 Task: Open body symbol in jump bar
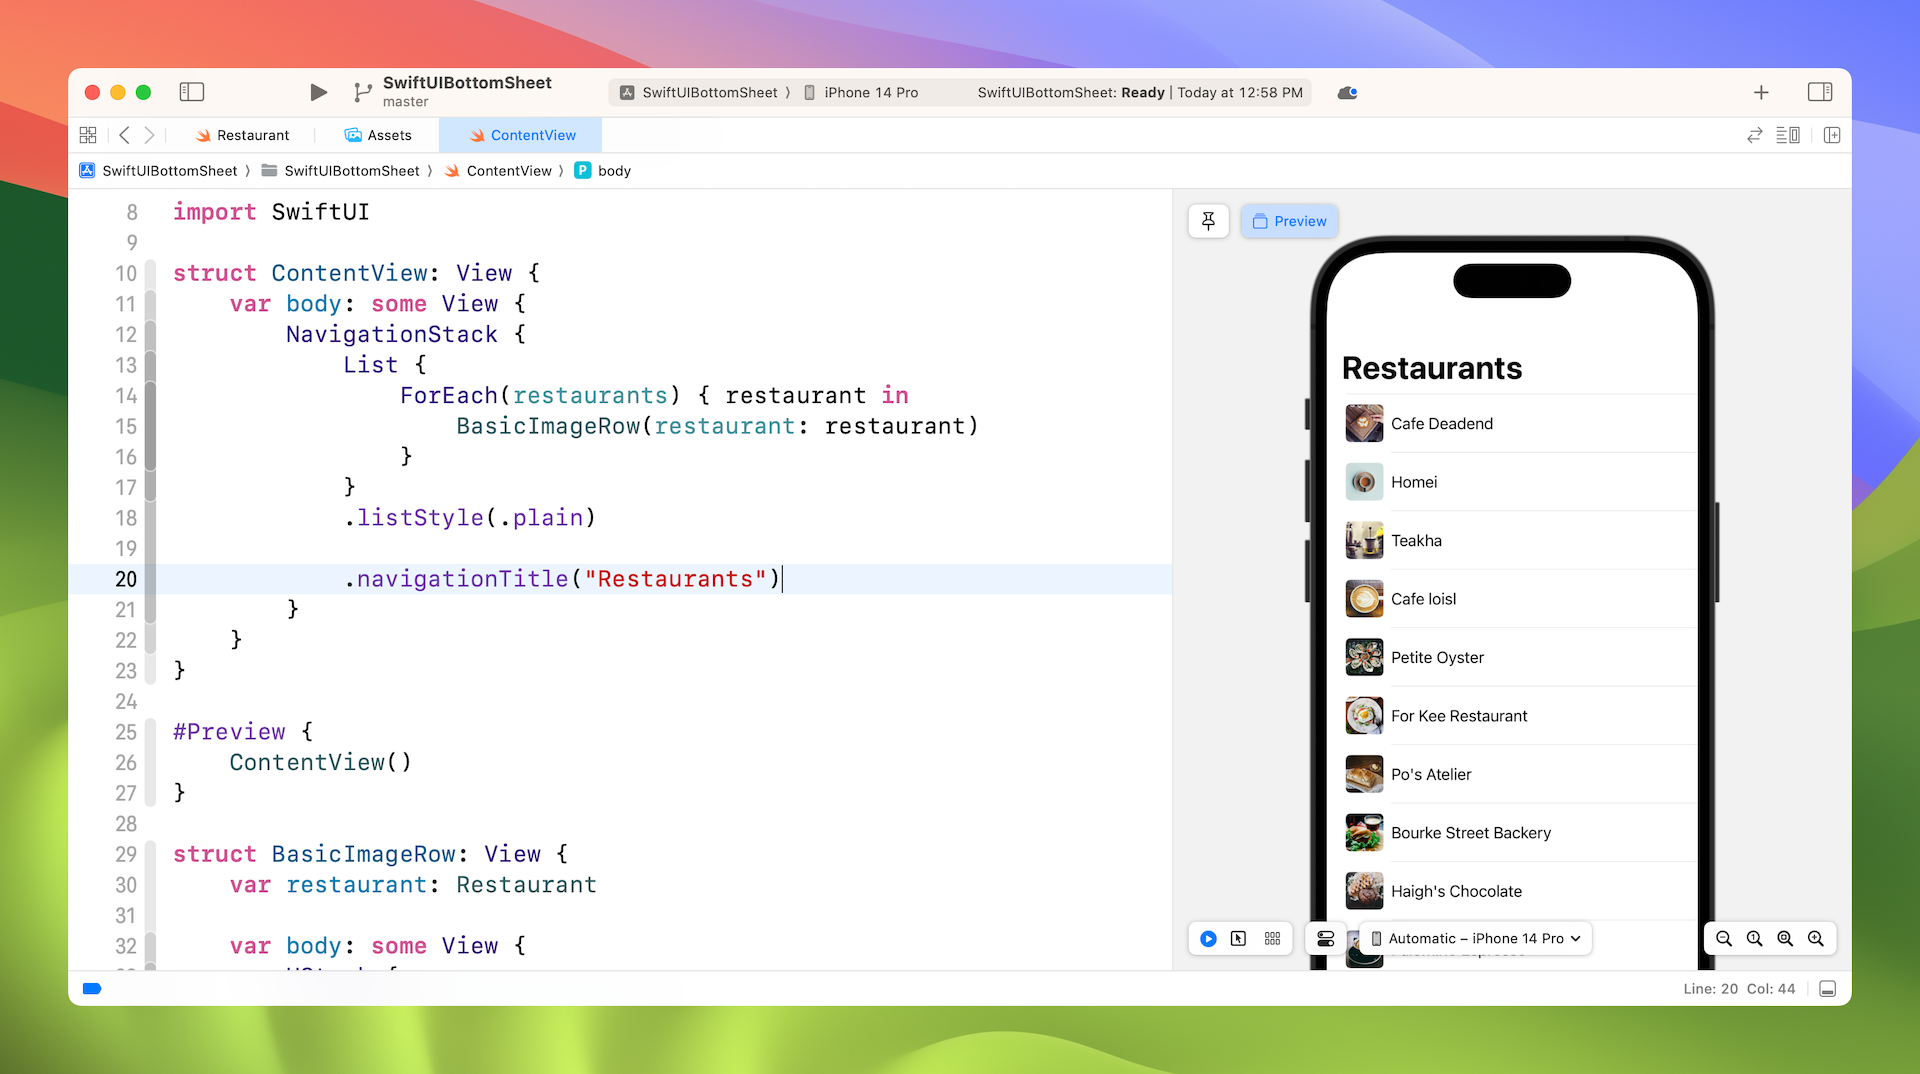tap(603, 171)
